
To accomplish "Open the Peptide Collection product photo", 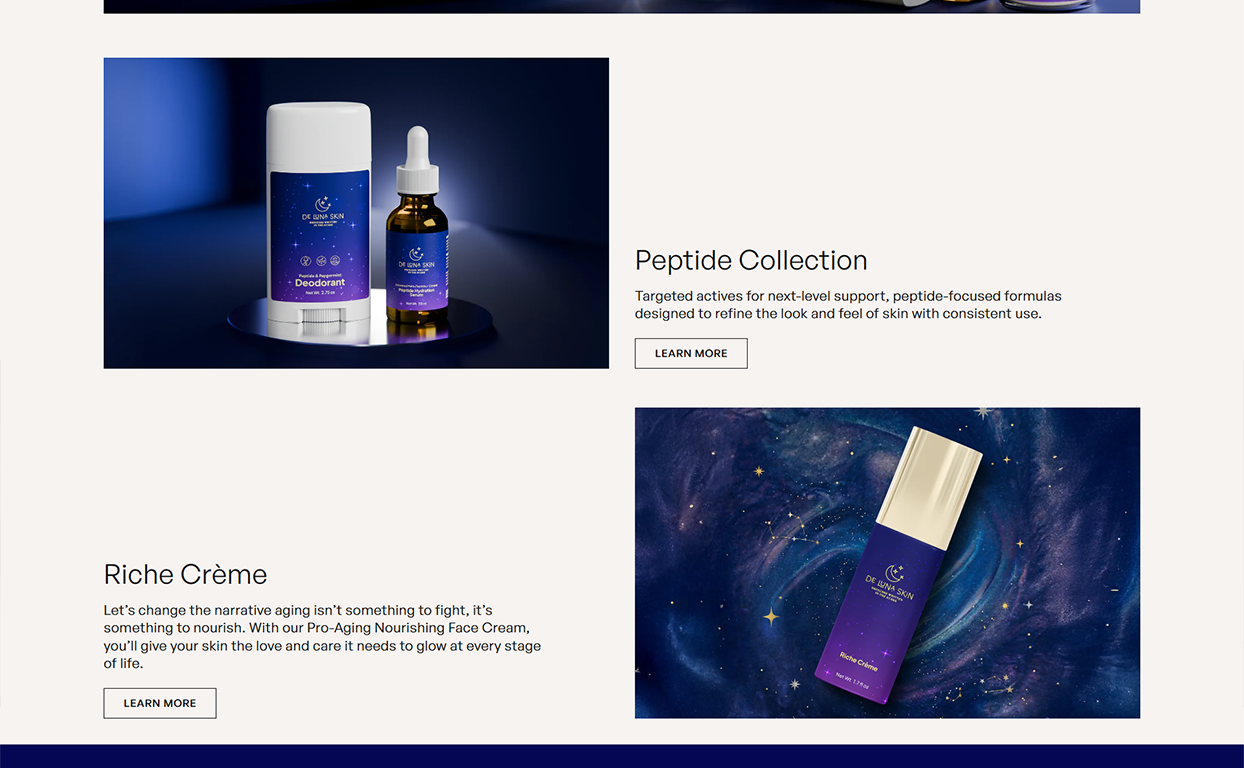I will point(356,213).
